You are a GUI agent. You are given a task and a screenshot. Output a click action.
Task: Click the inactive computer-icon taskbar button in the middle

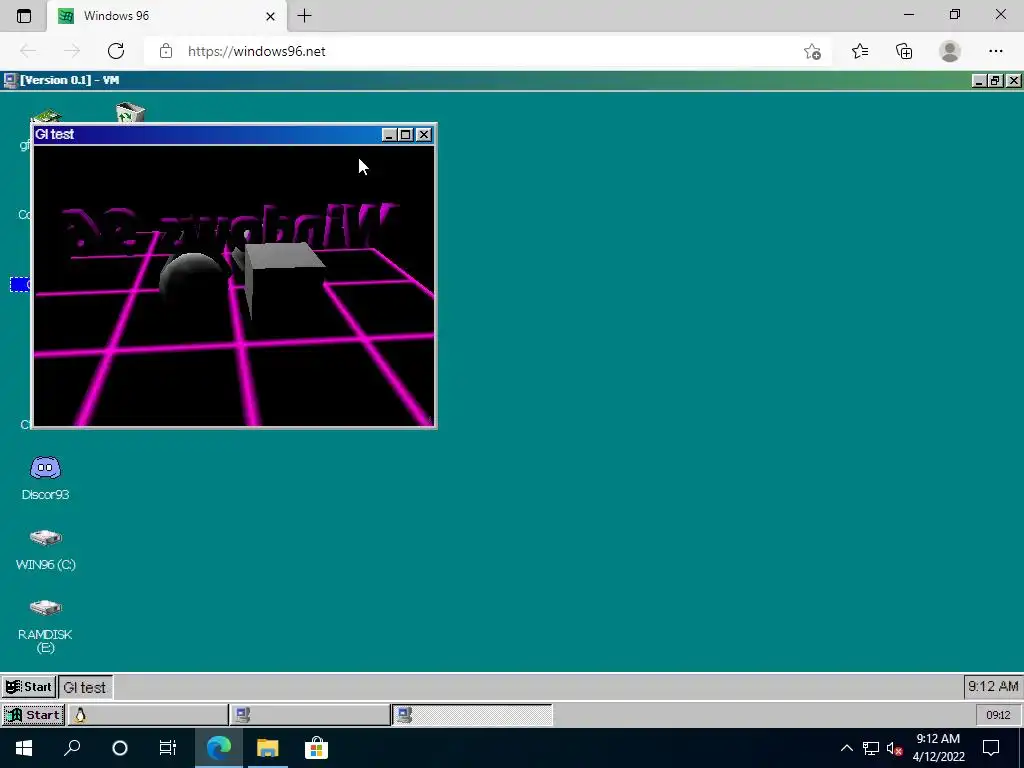[310, 715]
